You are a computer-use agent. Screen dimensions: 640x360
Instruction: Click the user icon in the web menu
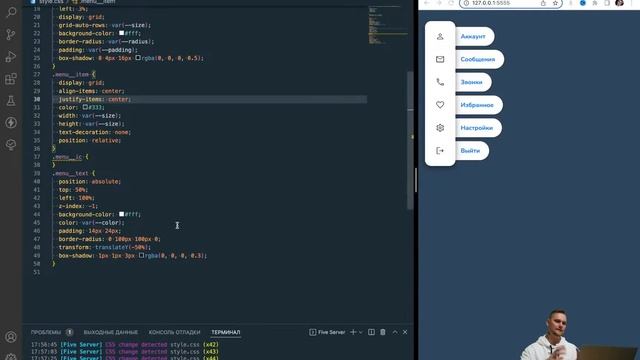click(440, 36)
